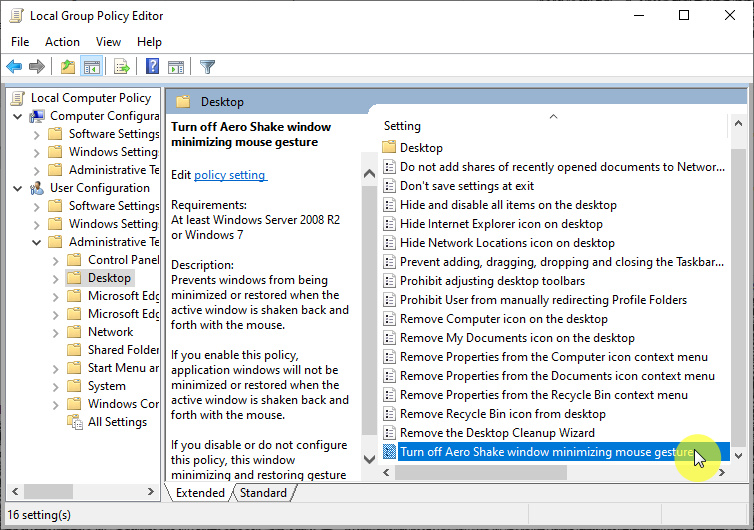Collapse the User Configuration tree node
Viewport: 754px width, 530px height.
[18, 188]
